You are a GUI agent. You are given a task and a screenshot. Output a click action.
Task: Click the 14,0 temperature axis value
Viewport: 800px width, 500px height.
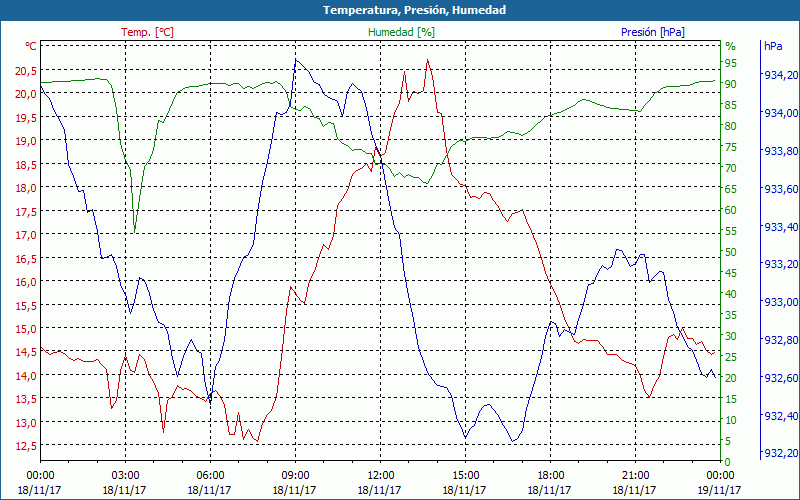(x=26, y=376)
